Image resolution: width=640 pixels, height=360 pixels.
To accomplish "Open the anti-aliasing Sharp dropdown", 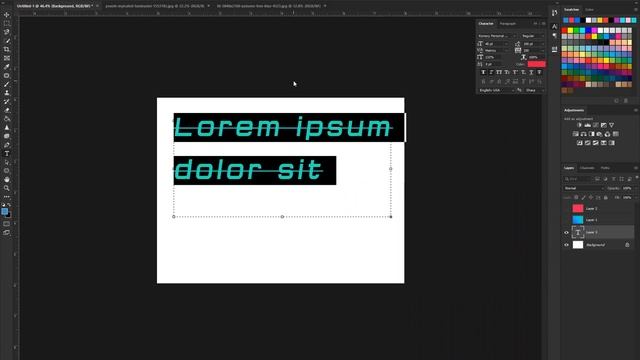I will pos(534,90).
